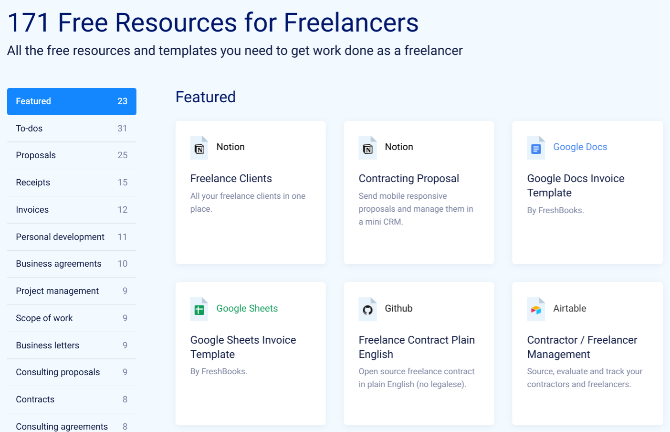Open the To-dos category
Image resolution: width=670 pixels, height=432 pixels.
point(71,128)
